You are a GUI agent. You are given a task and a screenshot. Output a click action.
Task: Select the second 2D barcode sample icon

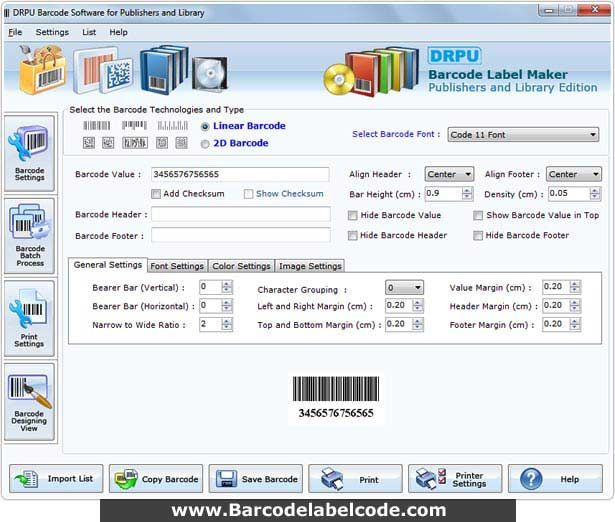coord(108,143)
